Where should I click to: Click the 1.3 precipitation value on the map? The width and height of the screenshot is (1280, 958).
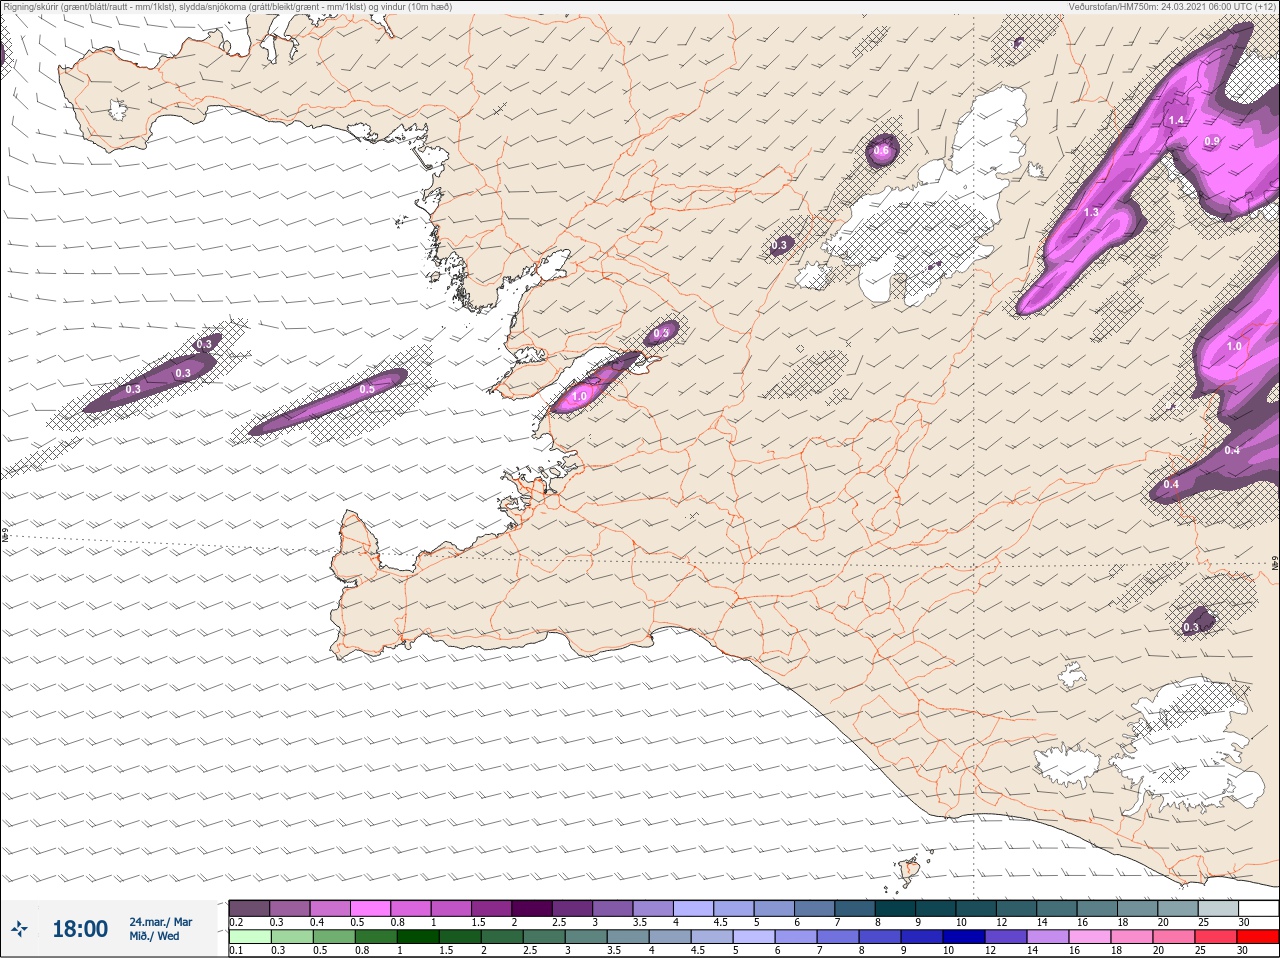click(x=1091, y=212)
